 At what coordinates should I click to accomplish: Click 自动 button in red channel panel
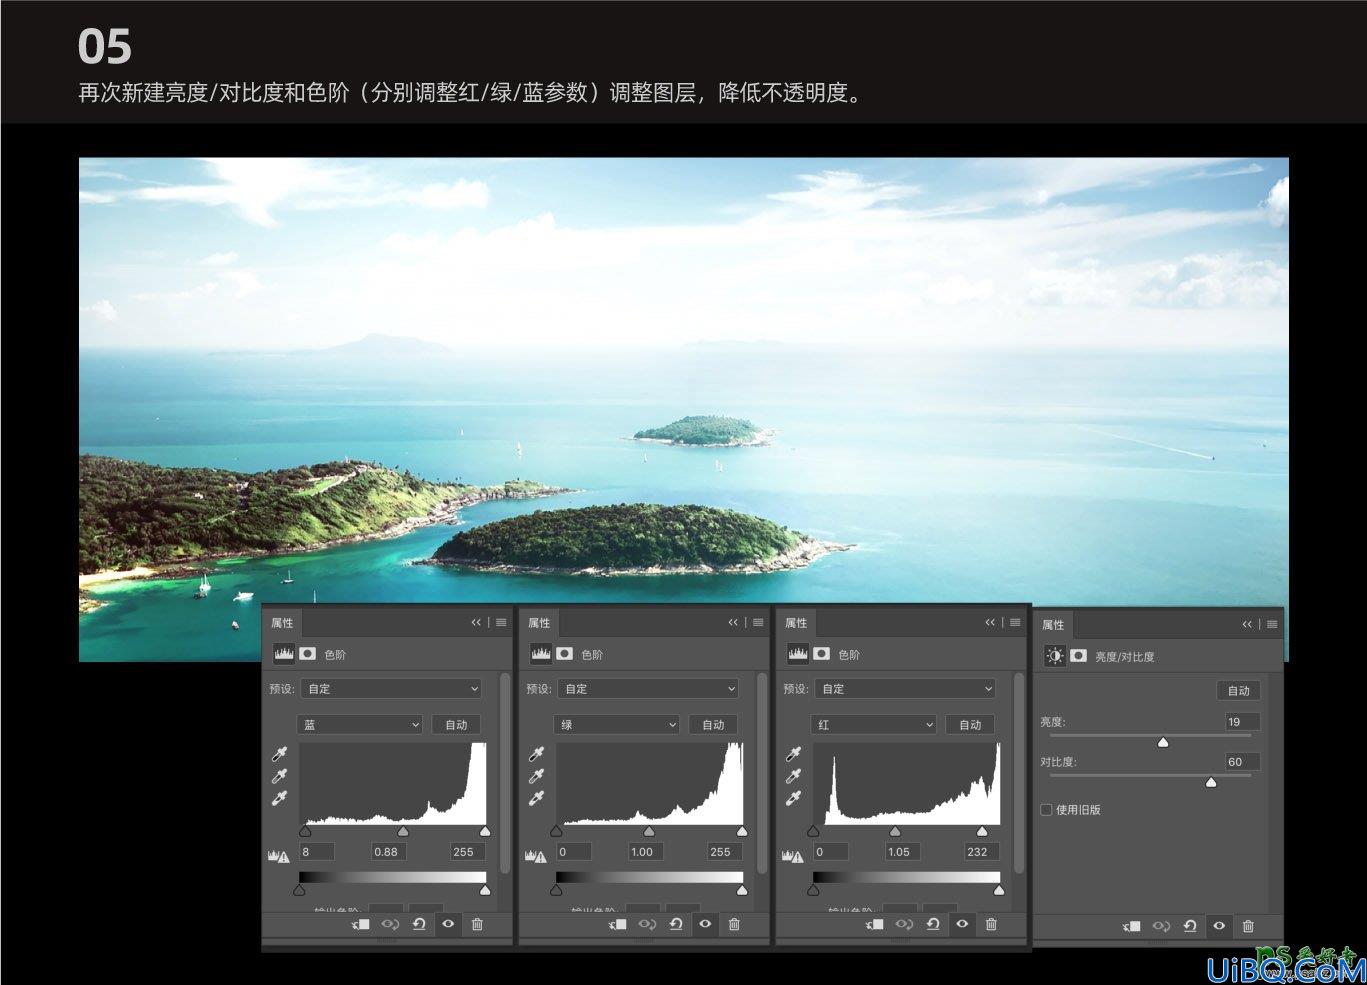pos(970,725)
